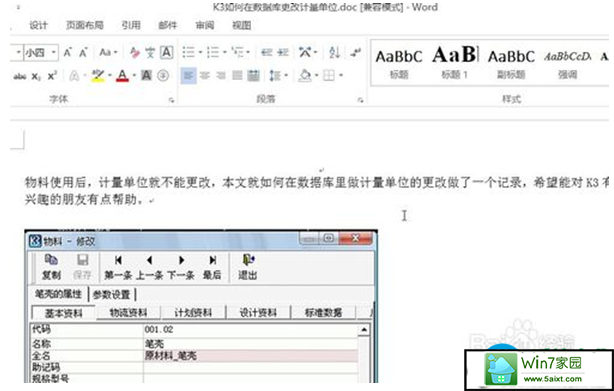The height and width of the screenshot is (391, 614).
Task: Clear all formatting with the eraser icon
Action: (x=135, y=52)
